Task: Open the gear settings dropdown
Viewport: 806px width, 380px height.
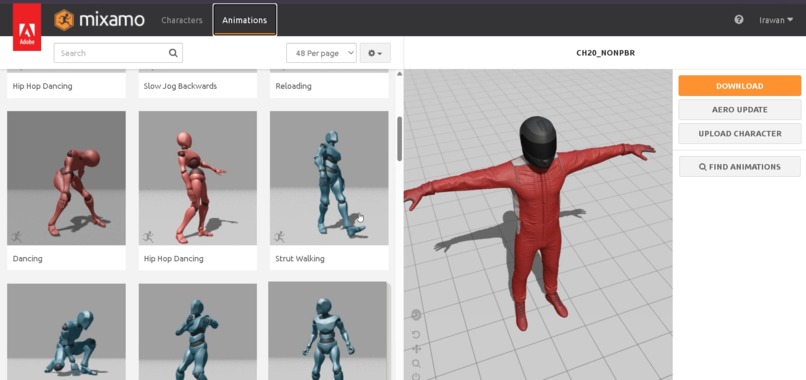Action: [x=375, y=53]
